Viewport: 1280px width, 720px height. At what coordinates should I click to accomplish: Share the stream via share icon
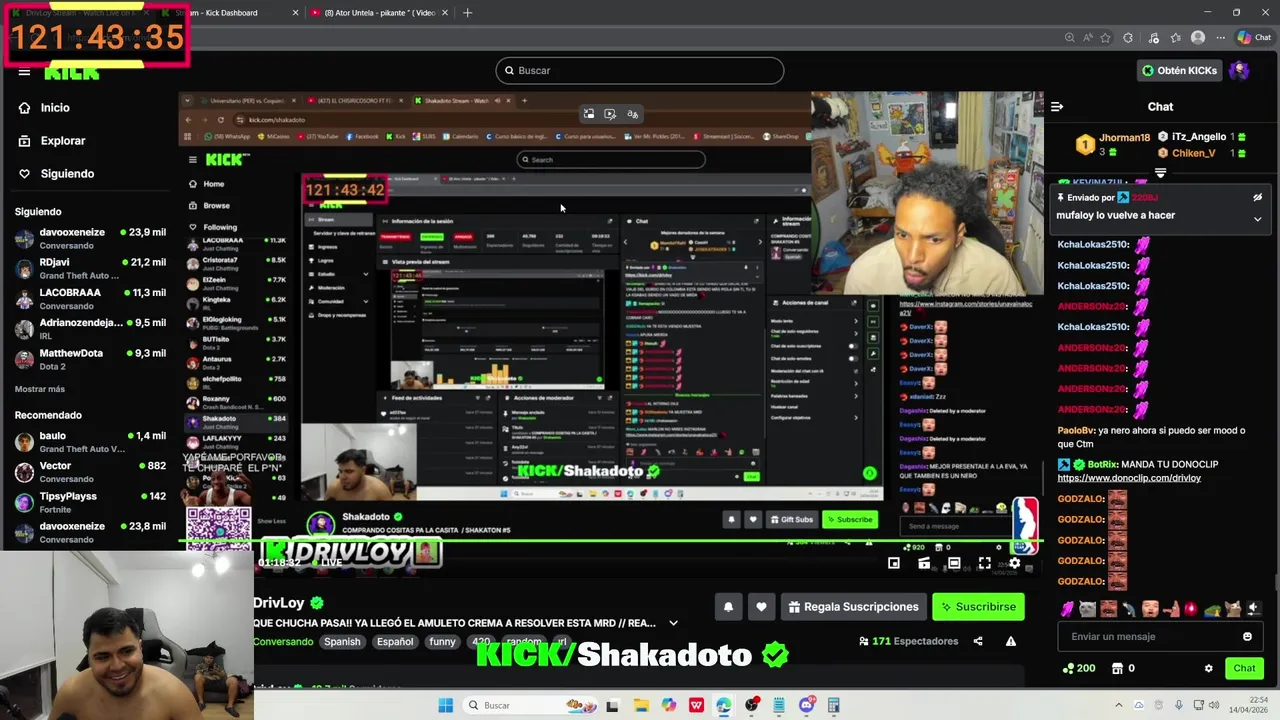click(978, 641)
